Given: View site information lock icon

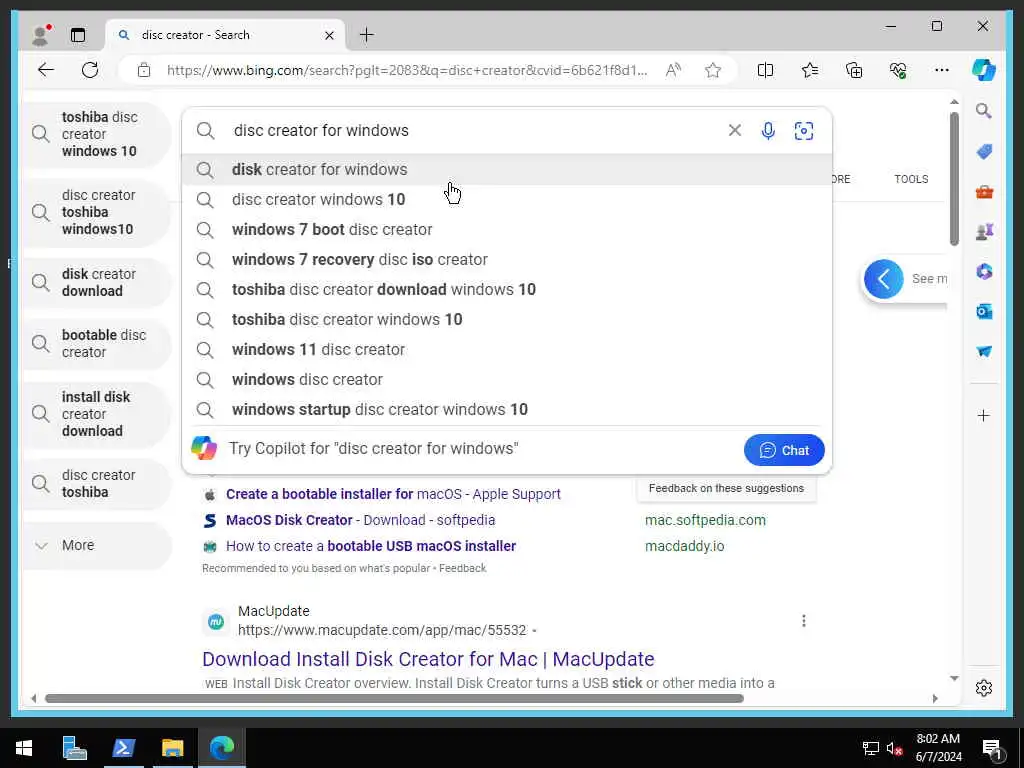Looking at the screenshot, I should (144, 70).
